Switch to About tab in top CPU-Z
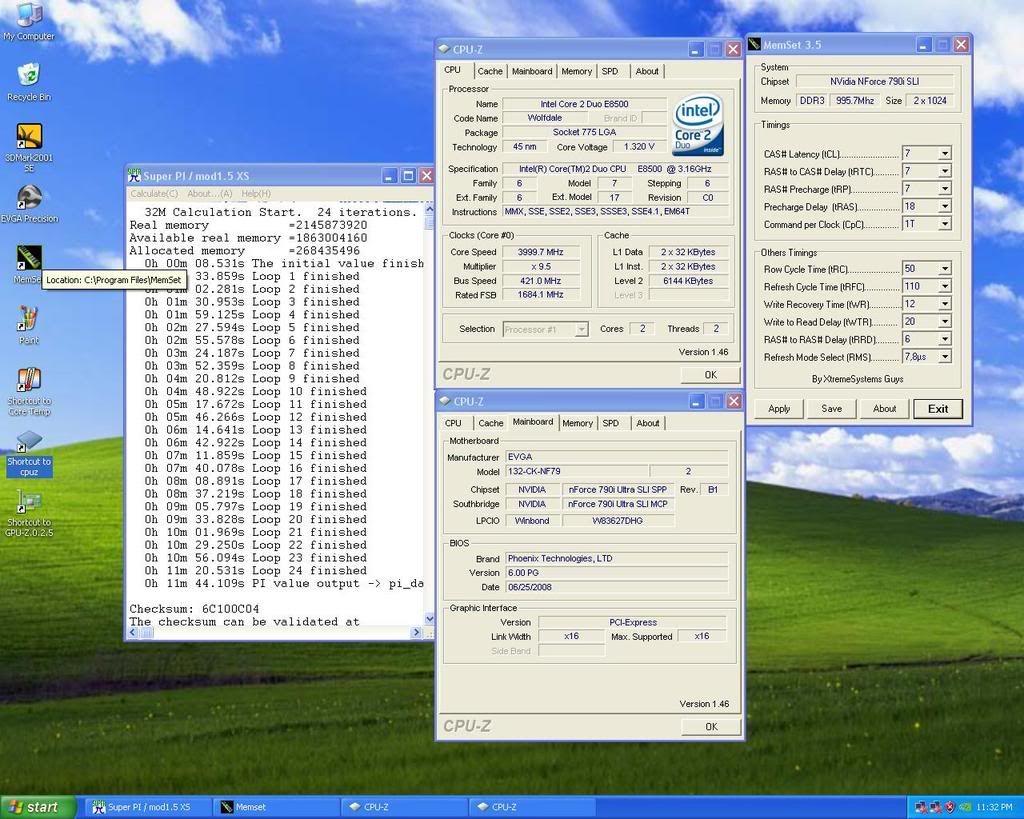Image resolution: width=1024 pixels, height=819 pixels. pyautogui.click(x=647, y=71)
